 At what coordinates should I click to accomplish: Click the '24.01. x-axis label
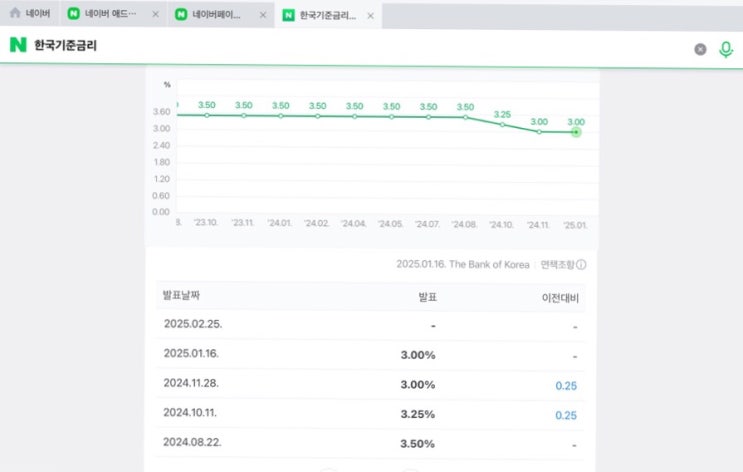point(280,223)
